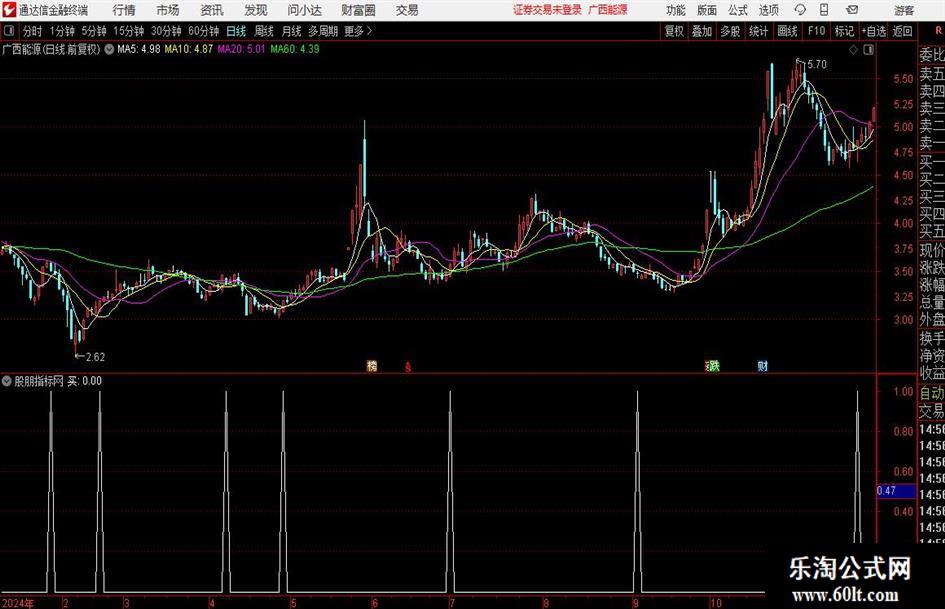Select the 周线 weekly chart tab
The height and width of the screenshot is (609, 945).
pos(263,31)
